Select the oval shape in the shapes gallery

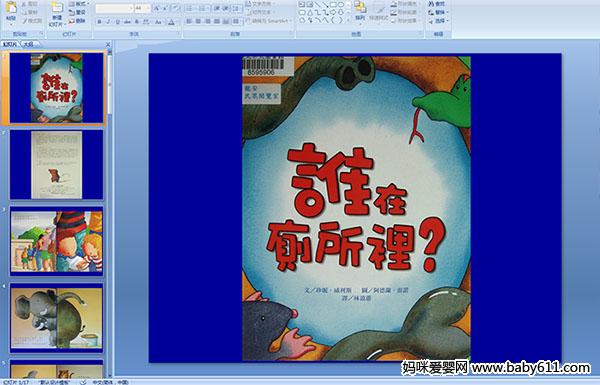tap(341, 5)
